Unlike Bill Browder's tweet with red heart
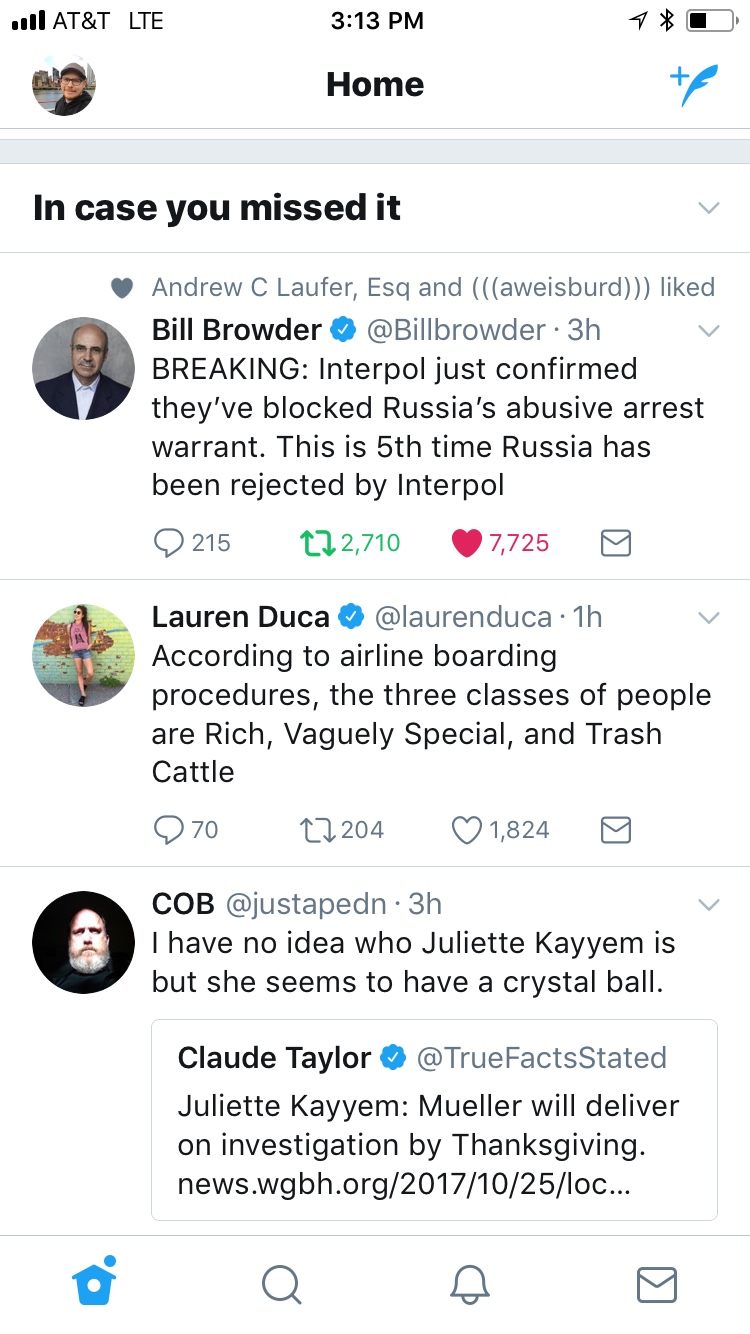 (467, 543)
